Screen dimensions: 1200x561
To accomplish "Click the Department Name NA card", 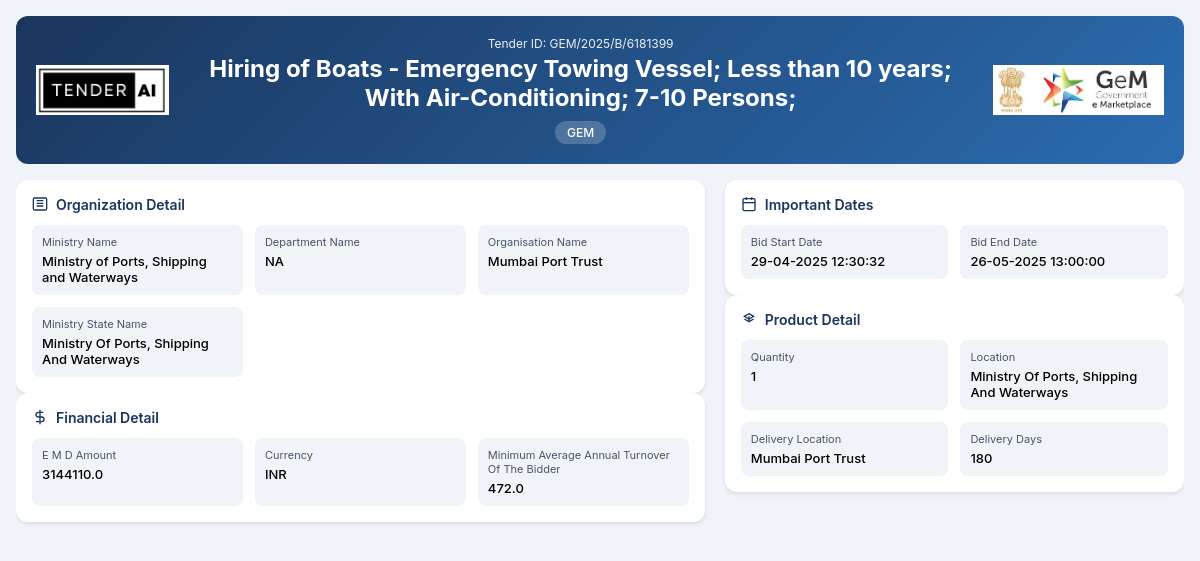I will pyautogui.click(x=360, y=260).
